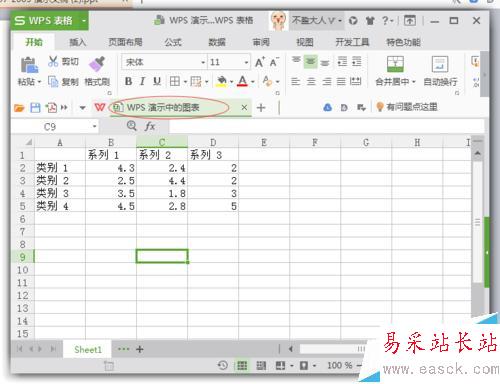Click the fx insert function icon
The width and height of the screenshot is (500, 384).
150,126
